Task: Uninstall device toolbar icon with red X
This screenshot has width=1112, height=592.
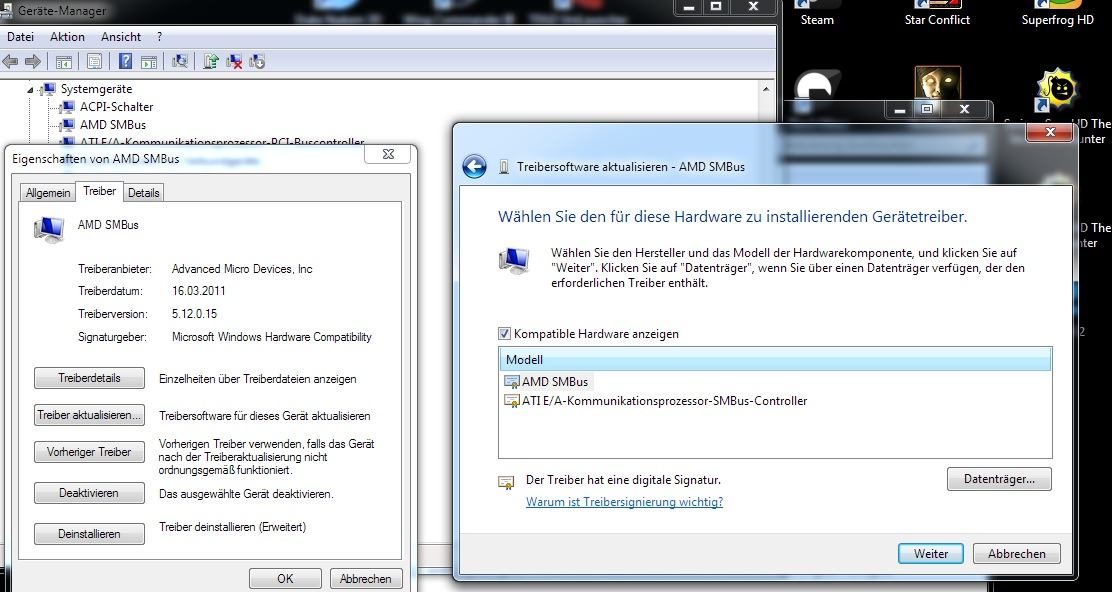Action: (x=234, y=62)
